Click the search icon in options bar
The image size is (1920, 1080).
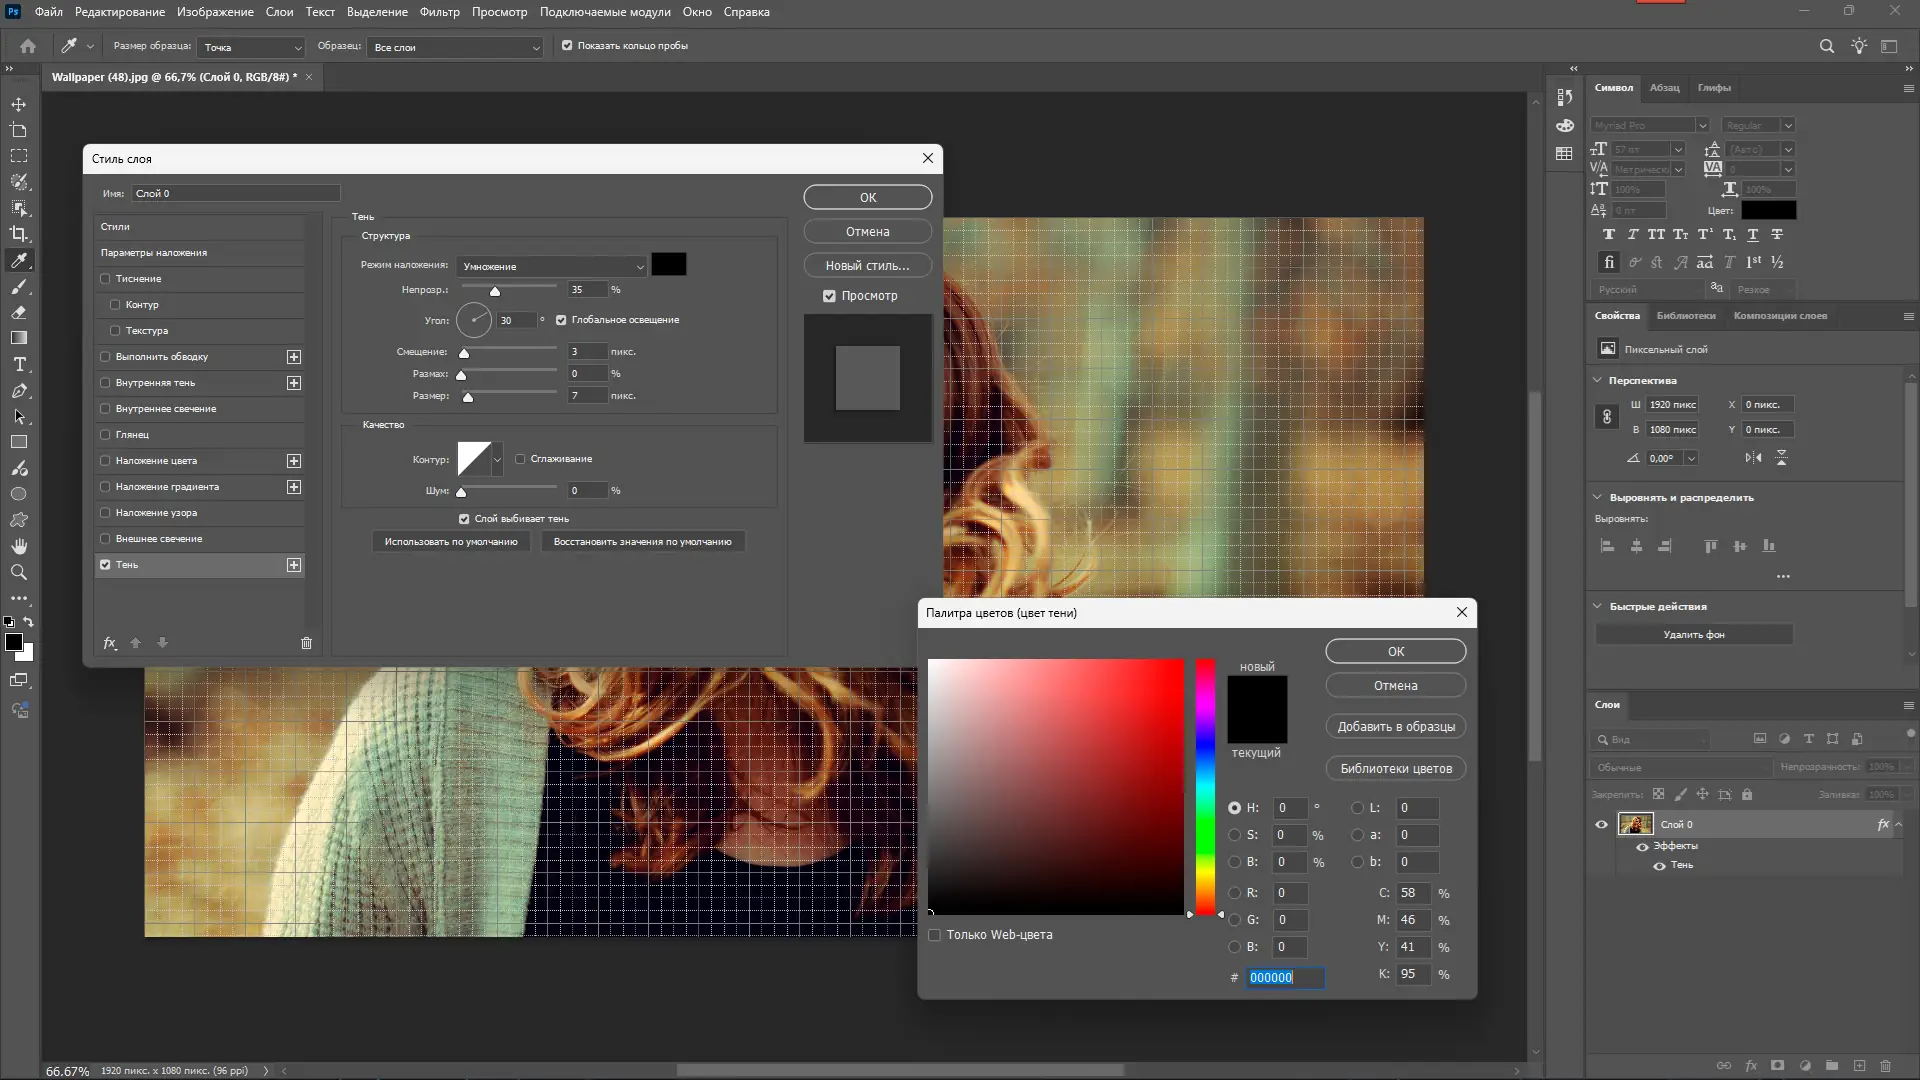tap(1826, 46)
